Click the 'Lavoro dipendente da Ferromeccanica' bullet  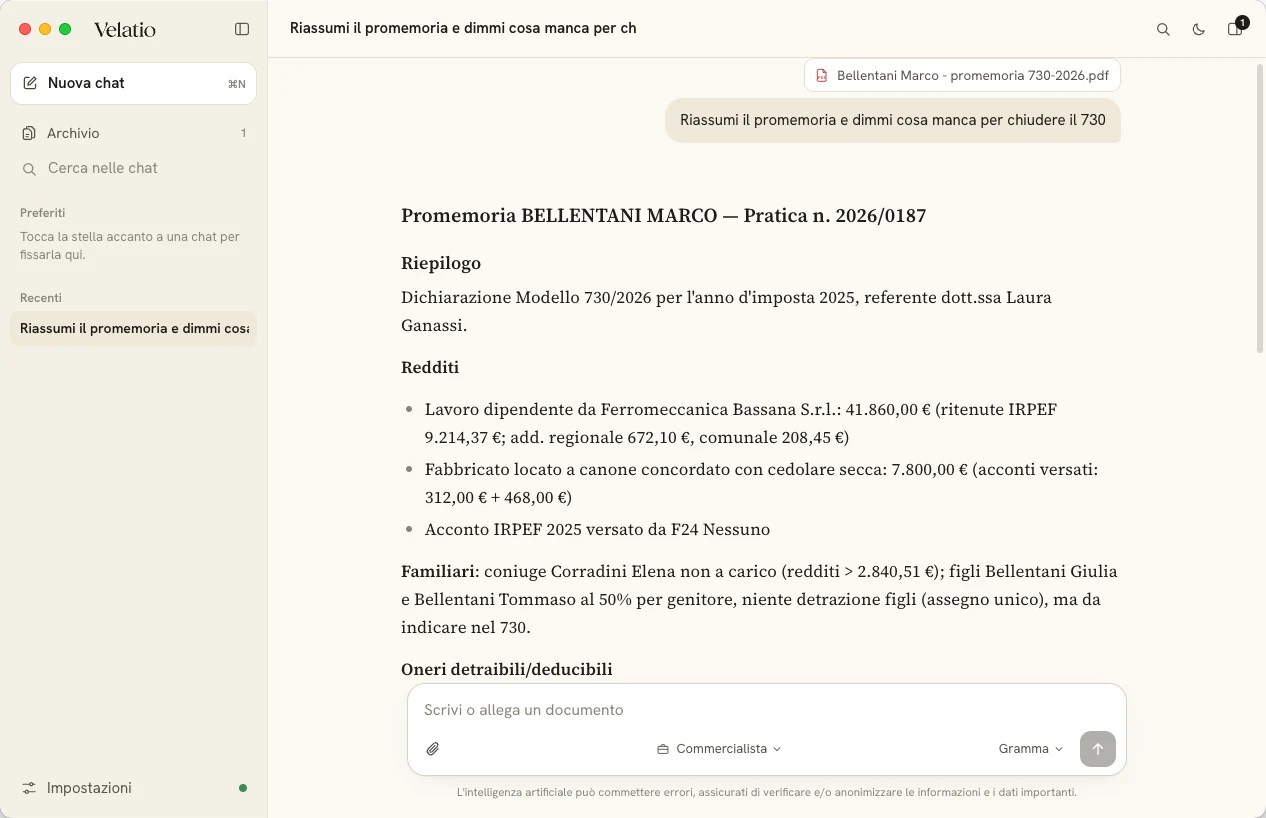[741, 423]
